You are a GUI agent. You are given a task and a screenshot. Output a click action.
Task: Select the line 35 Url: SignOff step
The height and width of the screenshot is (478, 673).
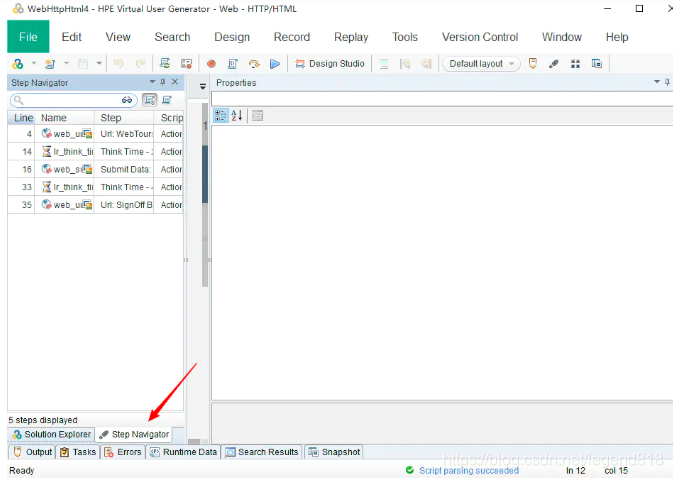96,205
